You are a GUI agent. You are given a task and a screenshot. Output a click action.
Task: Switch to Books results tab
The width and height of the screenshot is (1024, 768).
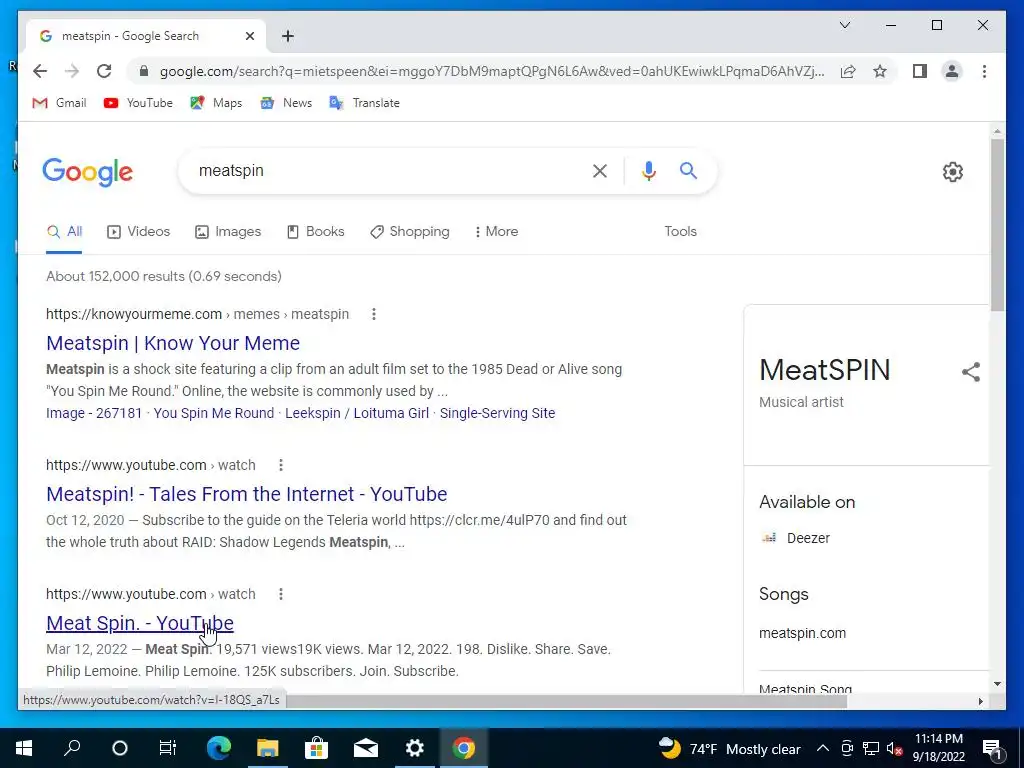coord(315,231)
